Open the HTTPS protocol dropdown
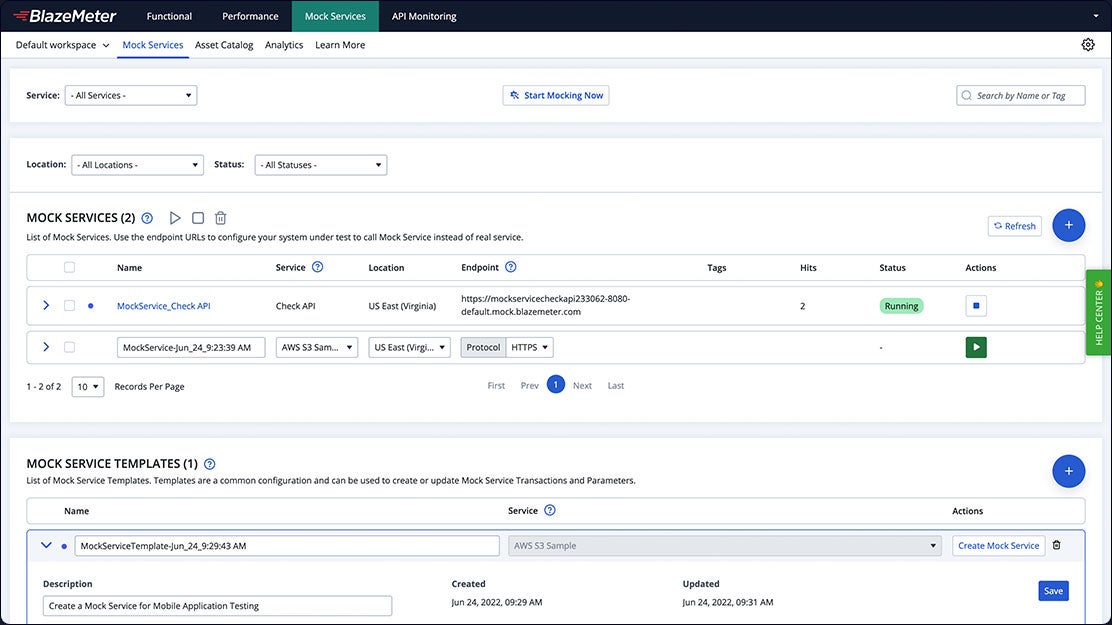The width and height of the screenshot is (1112, 625). (x=530, y=347)
